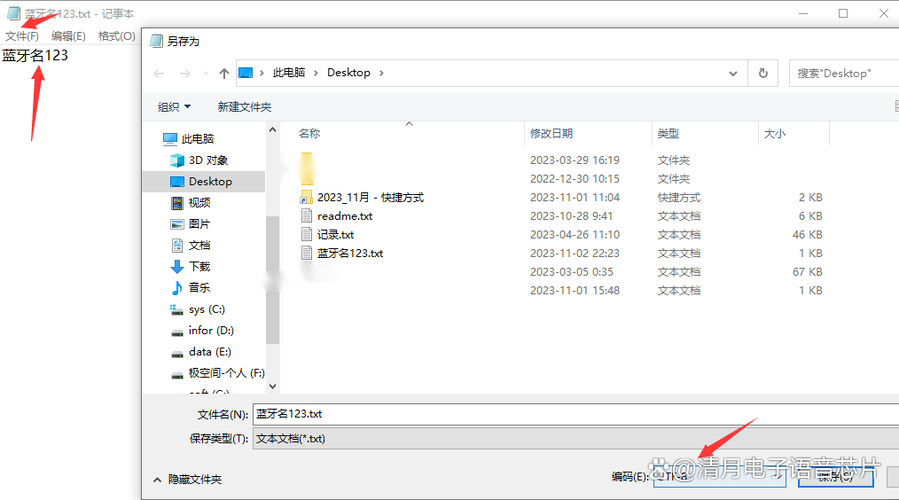
Task: Open the 文件(F) menu in Notepad
Action: (x=22, y=36)
